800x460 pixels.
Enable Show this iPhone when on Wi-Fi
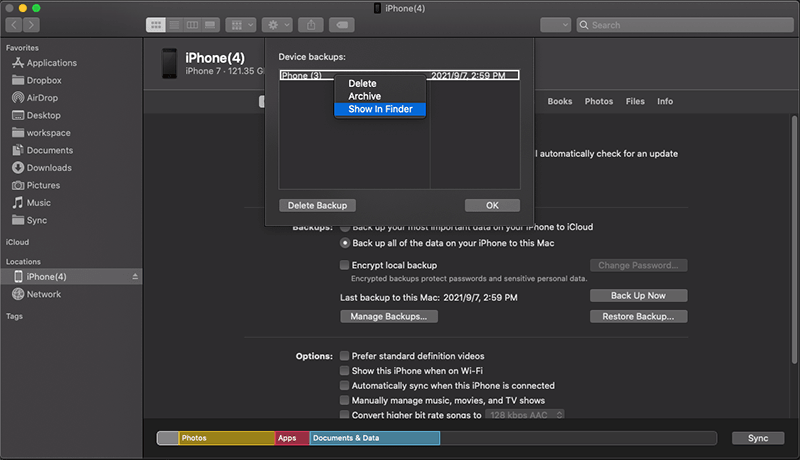pos(344,371)
